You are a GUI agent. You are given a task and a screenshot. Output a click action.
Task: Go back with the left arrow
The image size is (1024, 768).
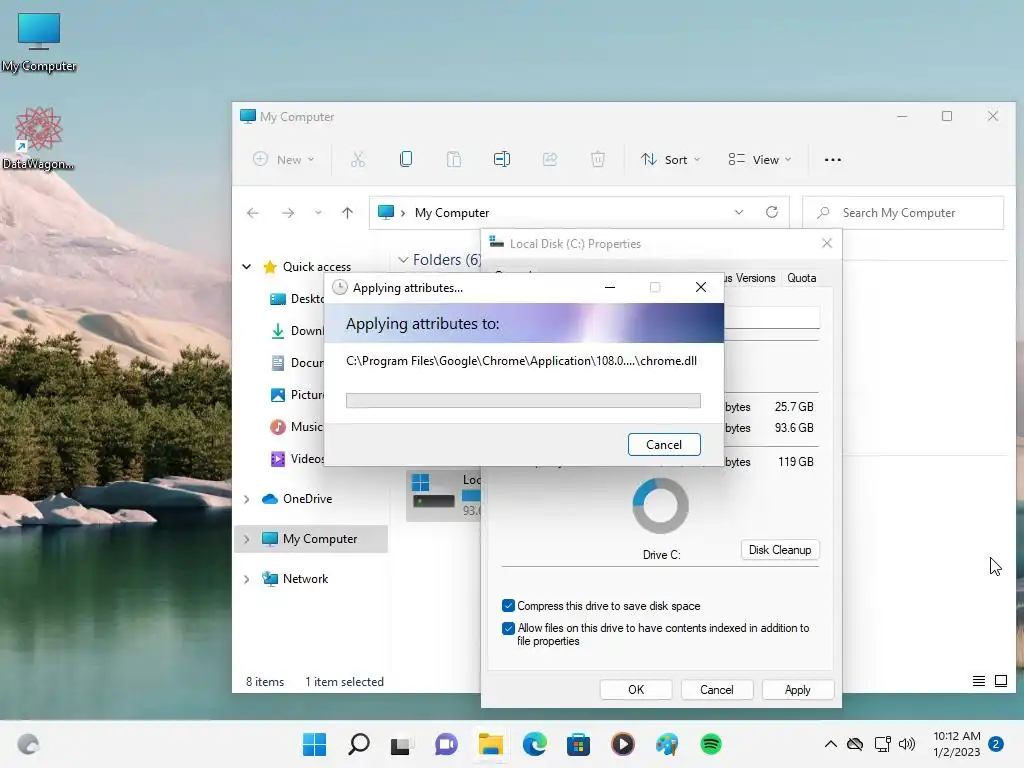pos(253,213)
